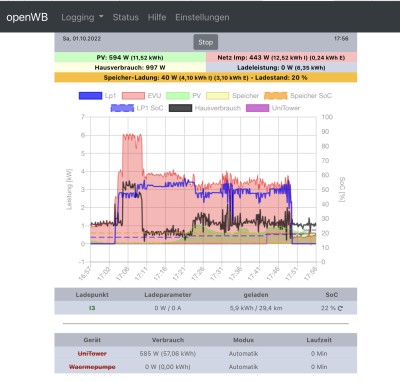
Task: Open the Status page
Action: [x=126, y=17]
